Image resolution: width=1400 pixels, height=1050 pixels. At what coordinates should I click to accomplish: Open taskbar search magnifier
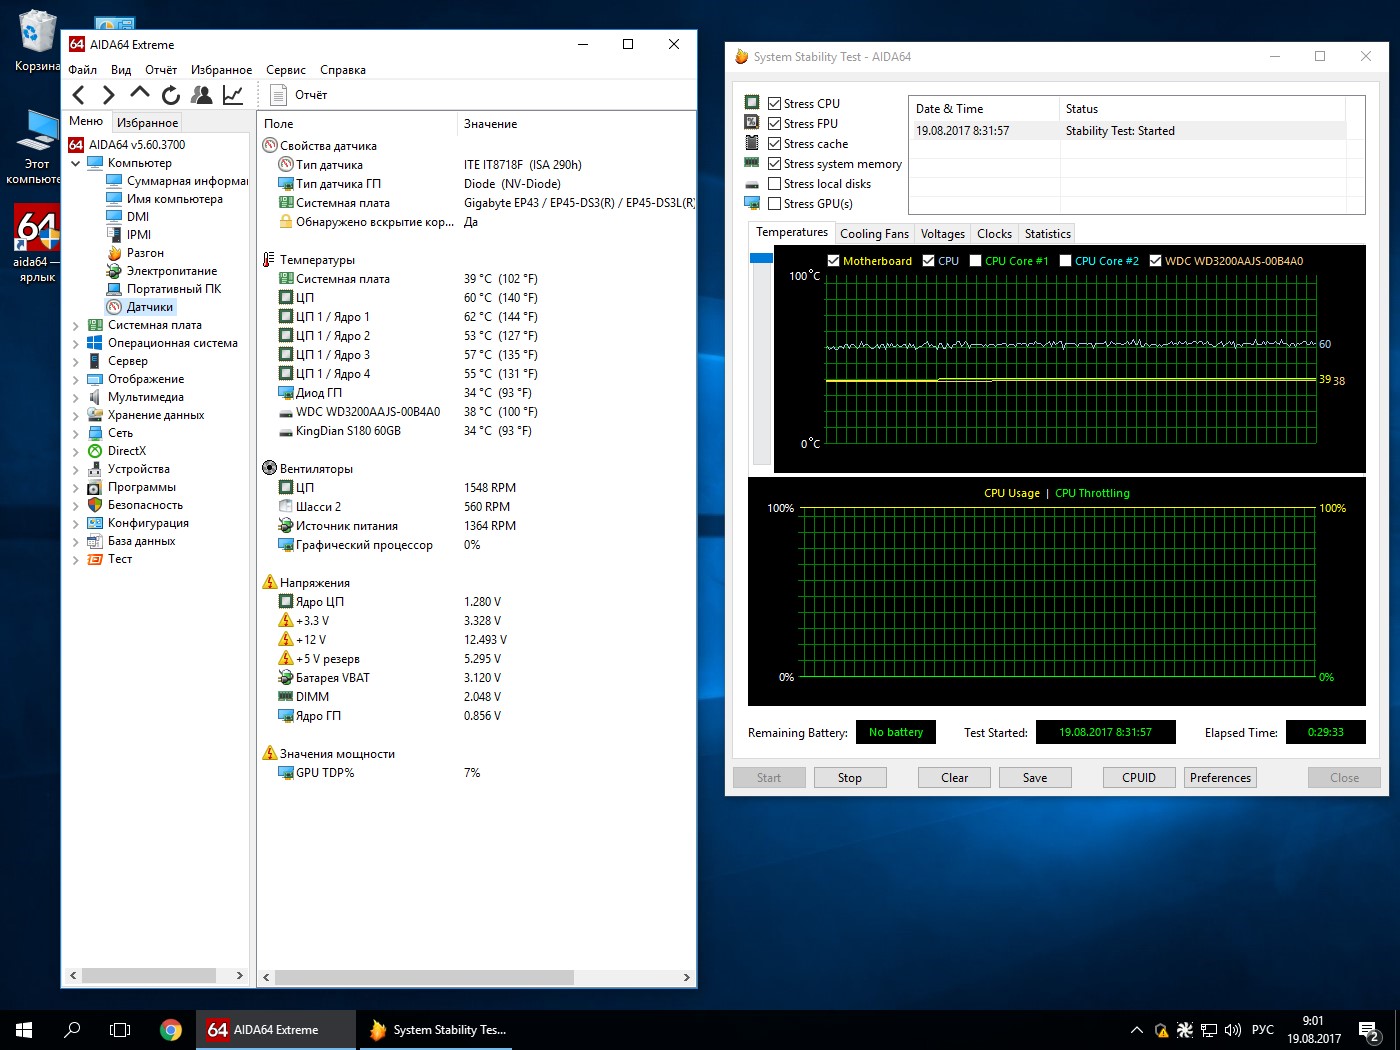[x=72, y=1030]
